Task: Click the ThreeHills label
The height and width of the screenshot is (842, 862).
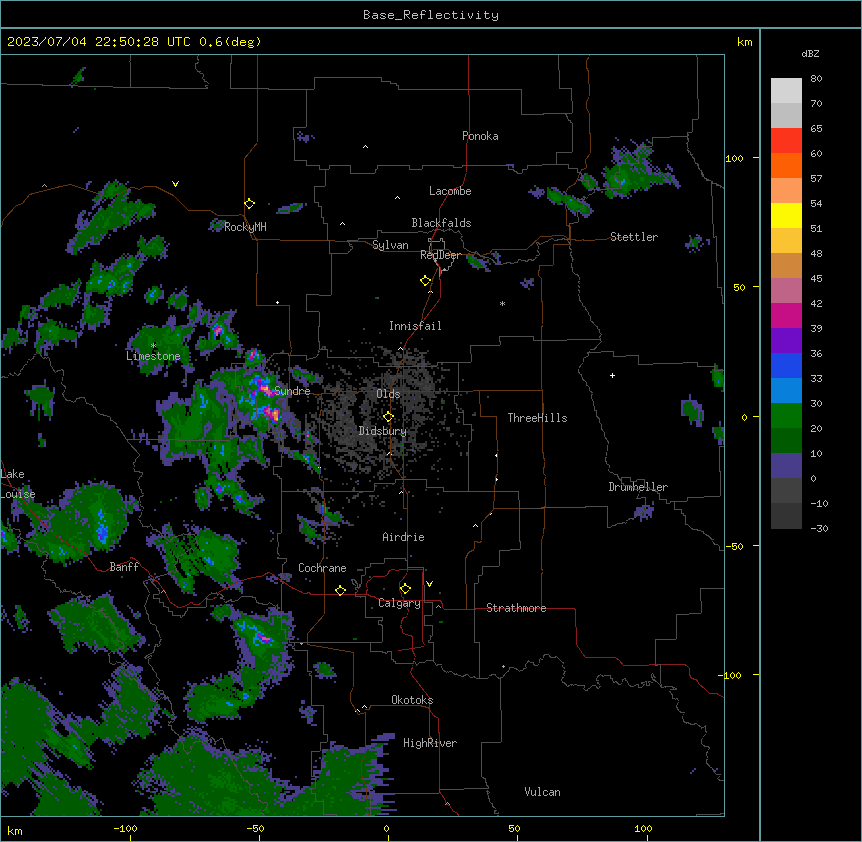Action: pyautogui.click(x=537, y=418)
